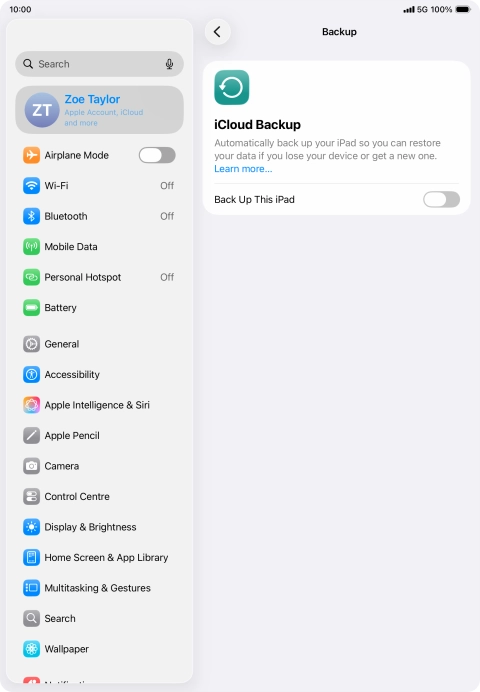The image size is (480, 692).
Task: Open Accessibility settings icon
Action: [x=31, y=375]
